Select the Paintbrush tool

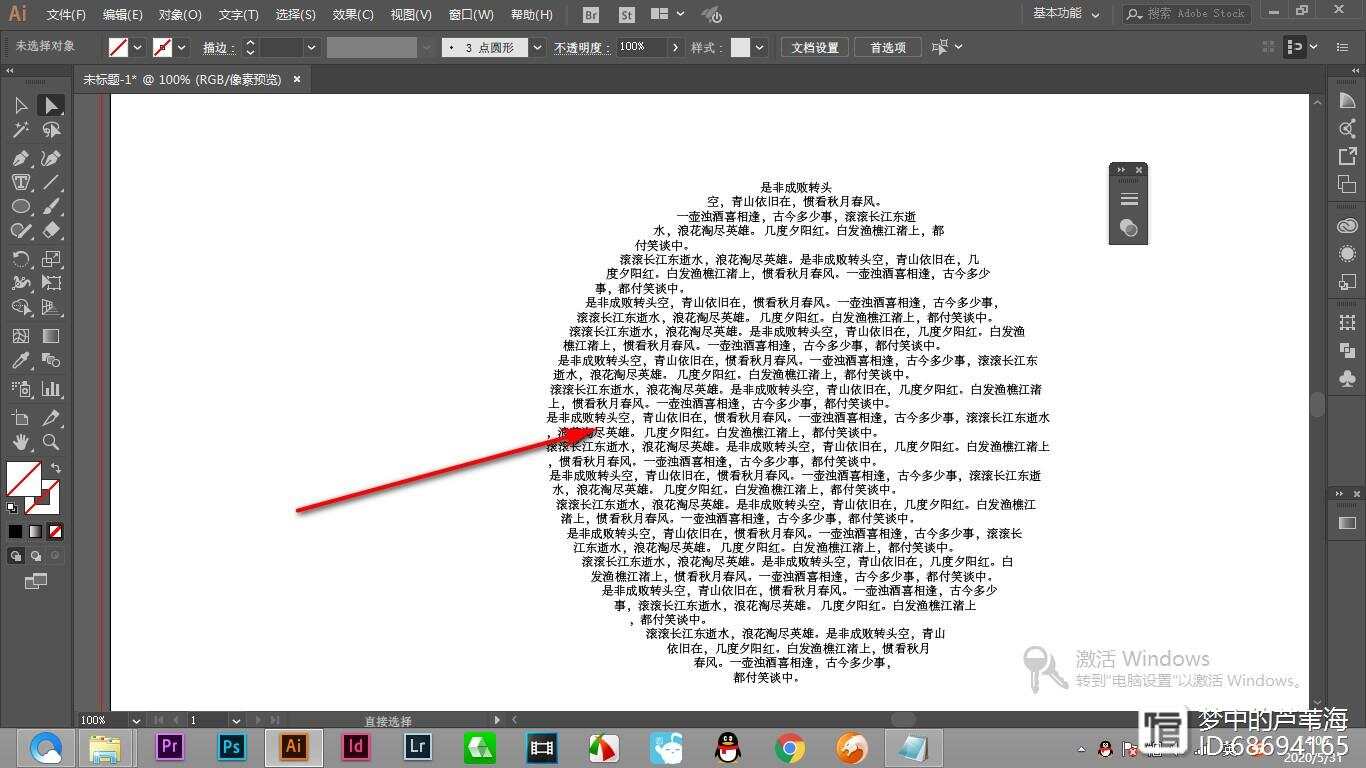point(51,206)
